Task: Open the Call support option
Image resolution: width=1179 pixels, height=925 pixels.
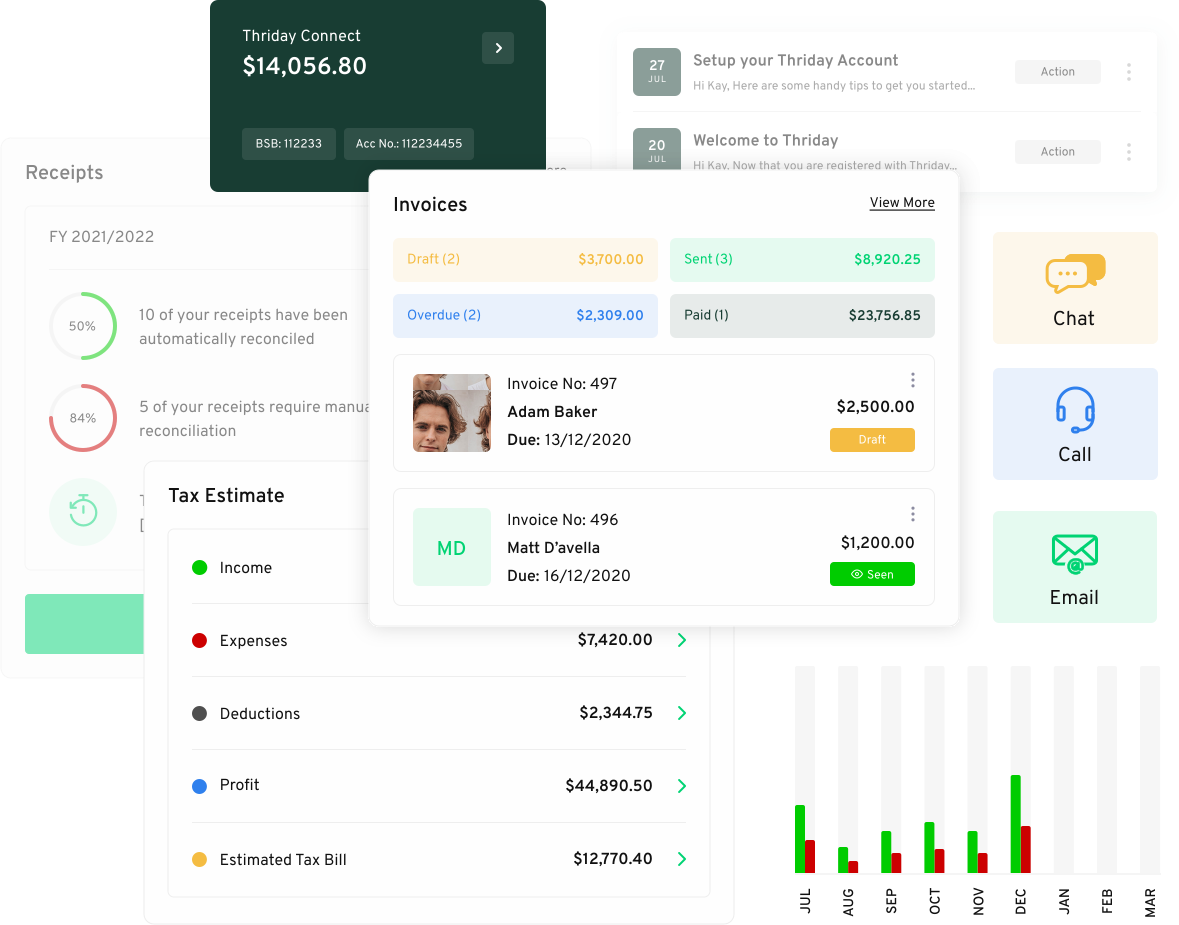Action: 1074,424
